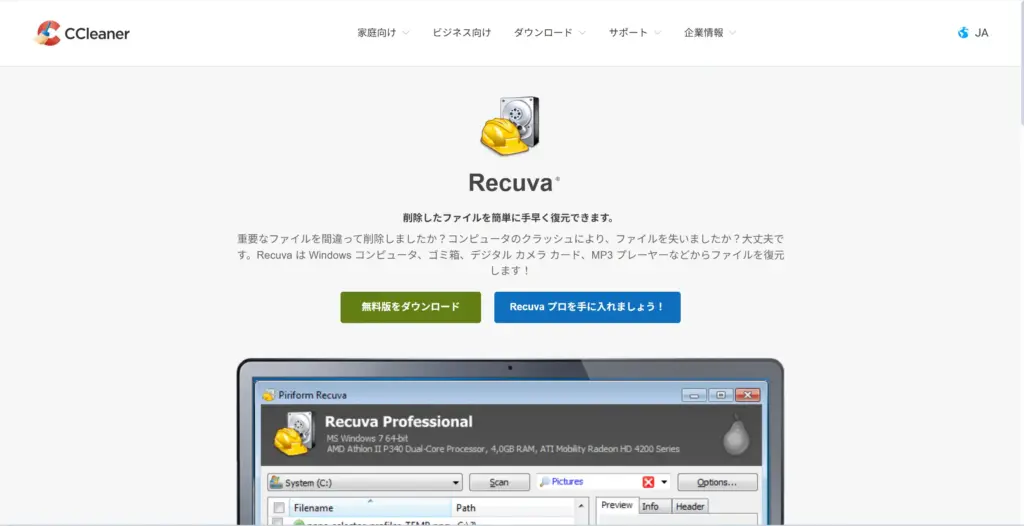1024x526 pixels.
Task: Click the Recuva Professional header hard hat icon
Action: pos(292,434)
